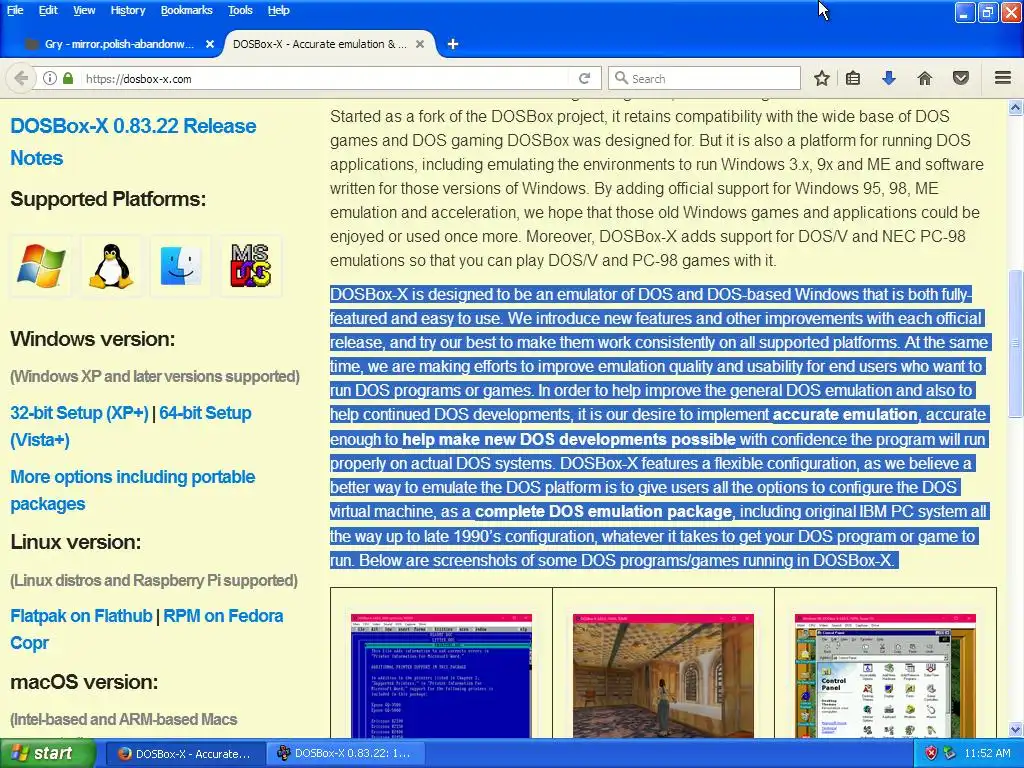This screenshot has width=1024, height=768.
Task: Open the View menu
Action: (x=84, y=10)
